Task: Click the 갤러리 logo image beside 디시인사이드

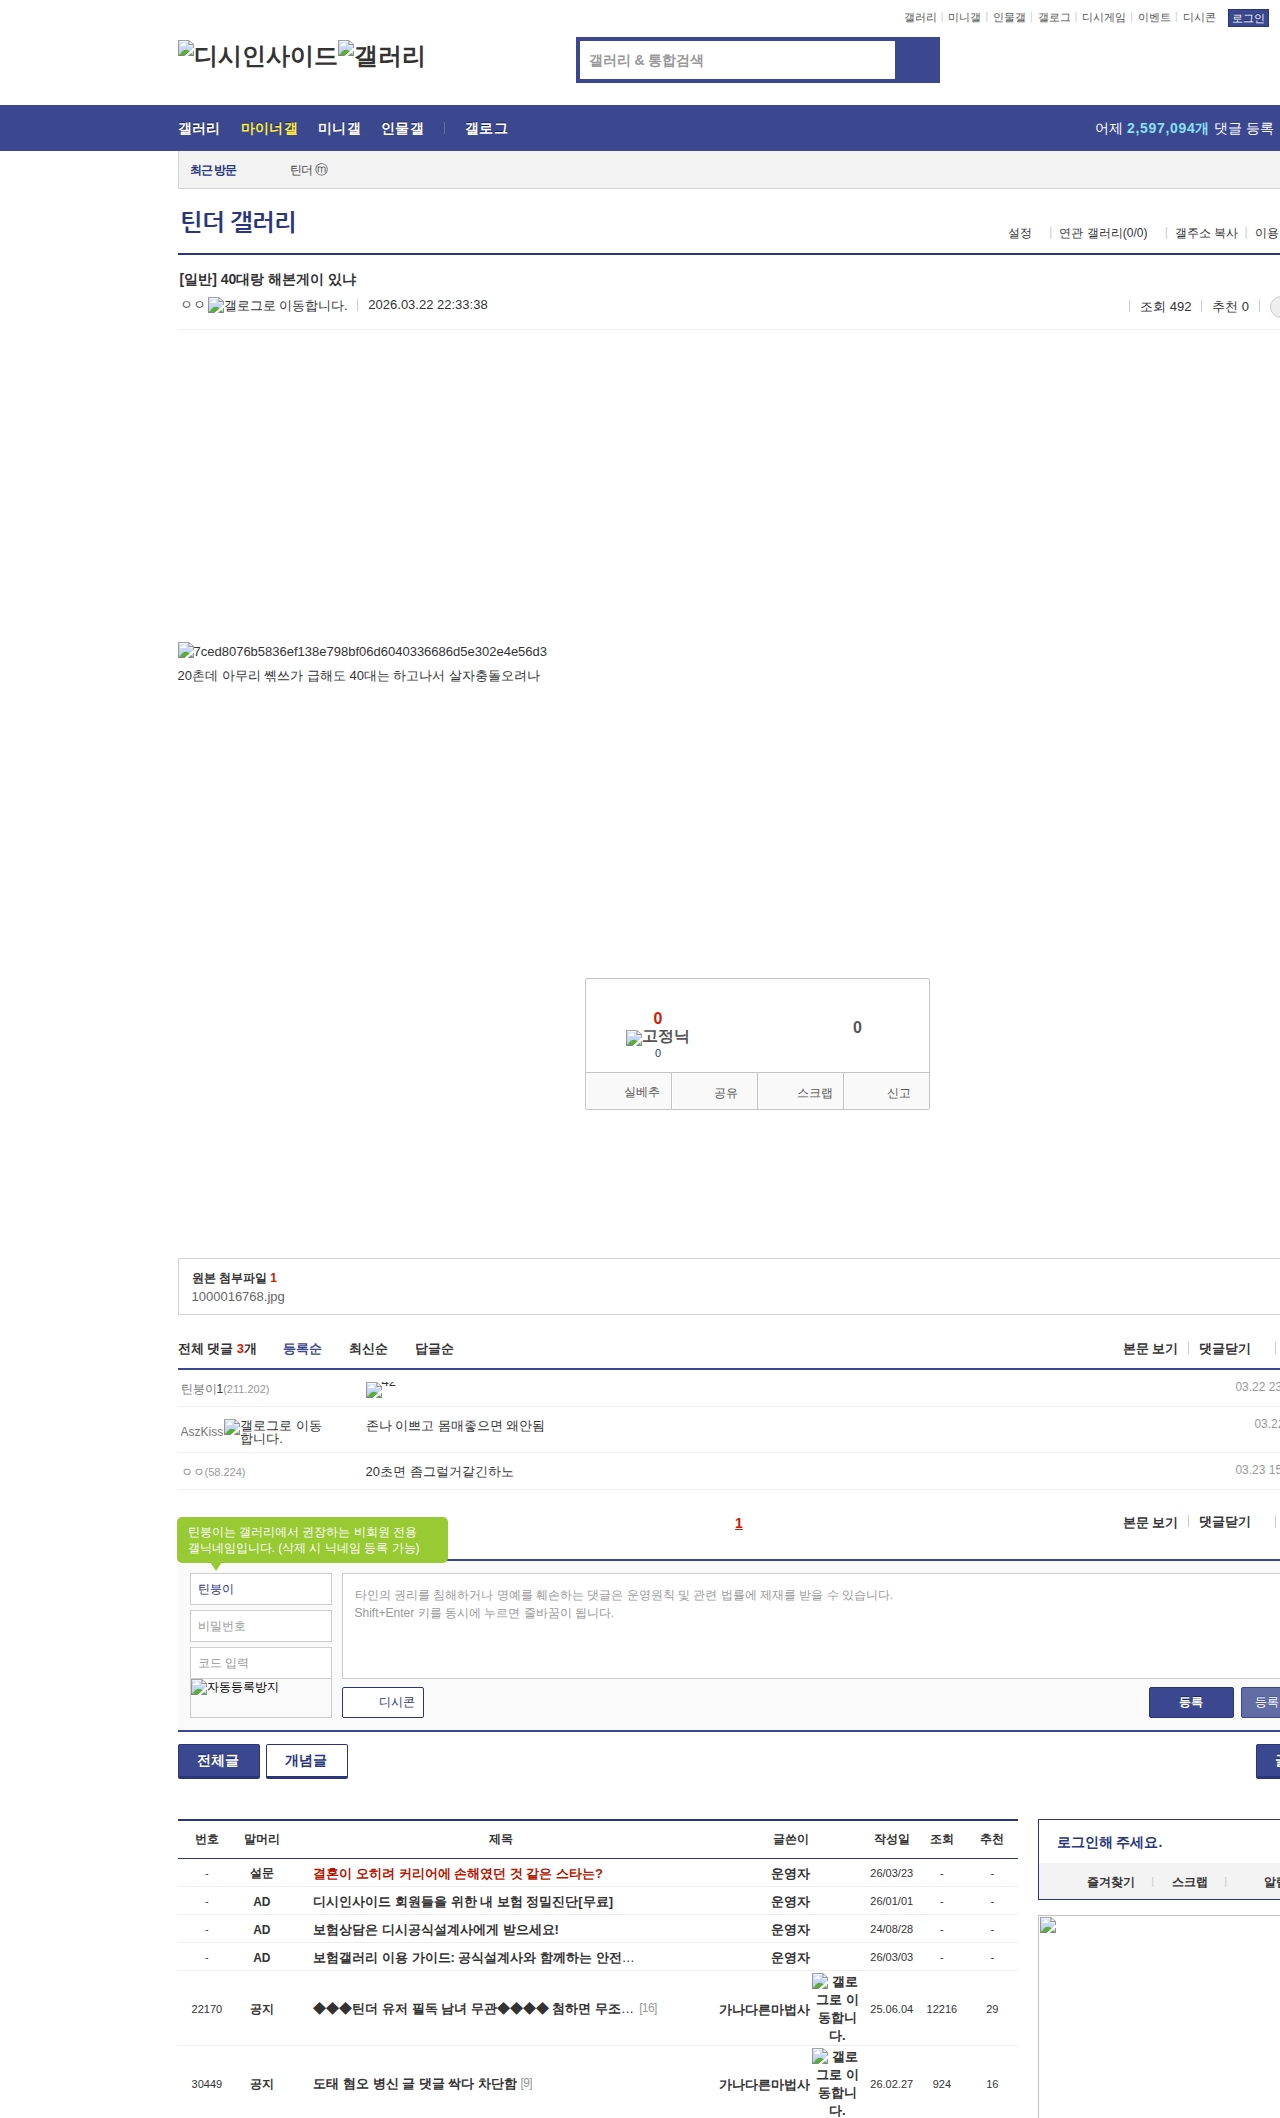Action: [382, 56]
